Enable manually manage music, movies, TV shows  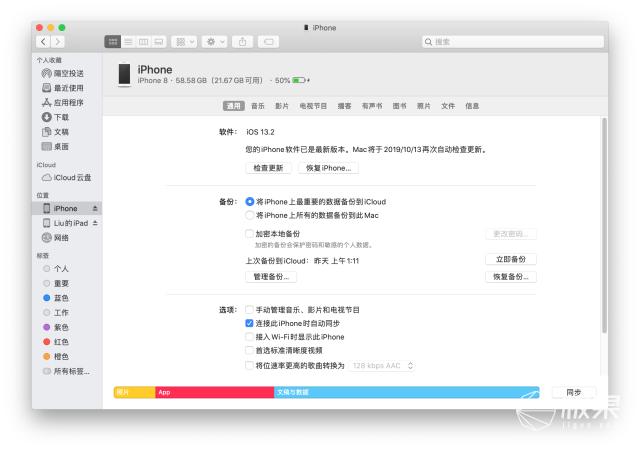point(249,310)
